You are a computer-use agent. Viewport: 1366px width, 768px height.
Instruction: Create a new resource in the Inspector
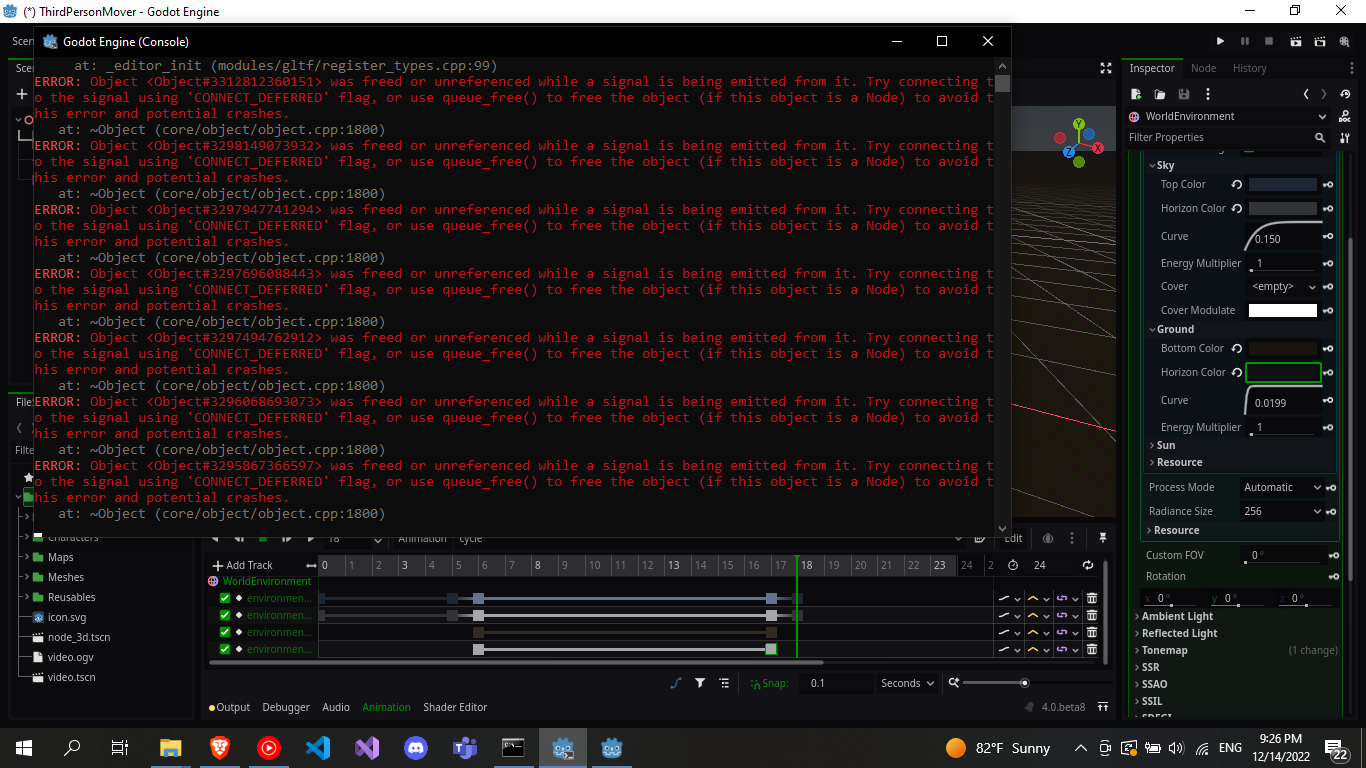1136,93
